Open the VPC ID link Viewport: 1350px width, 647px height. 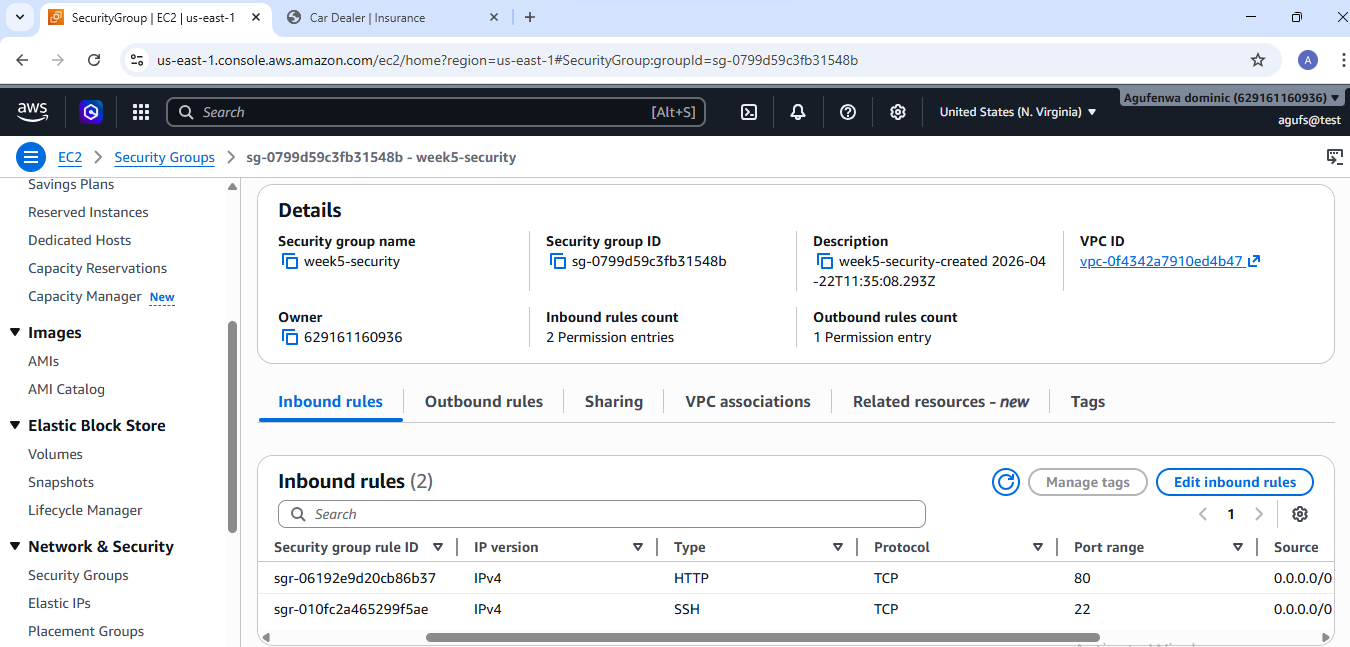1161,261
